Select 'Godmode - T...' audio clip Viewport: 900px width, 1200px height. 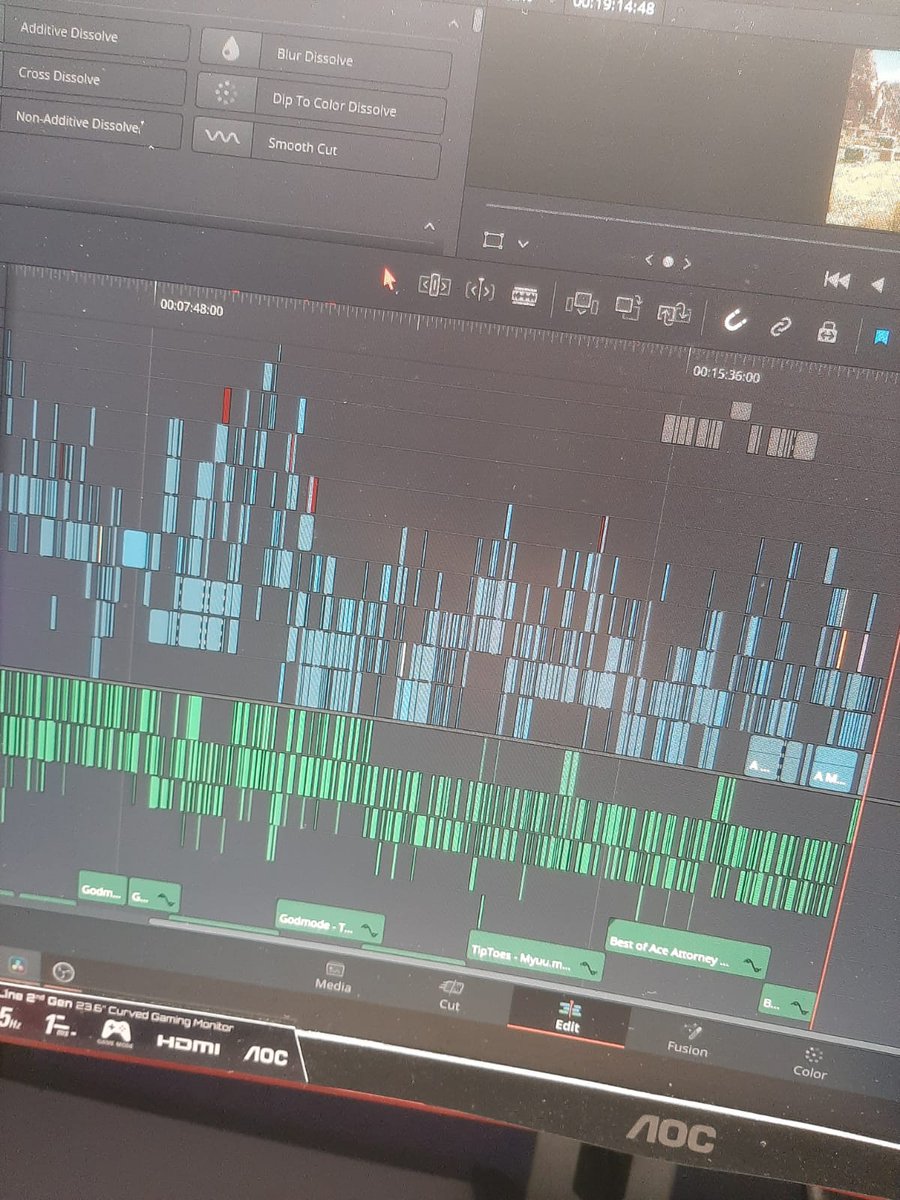coord(330,922)
